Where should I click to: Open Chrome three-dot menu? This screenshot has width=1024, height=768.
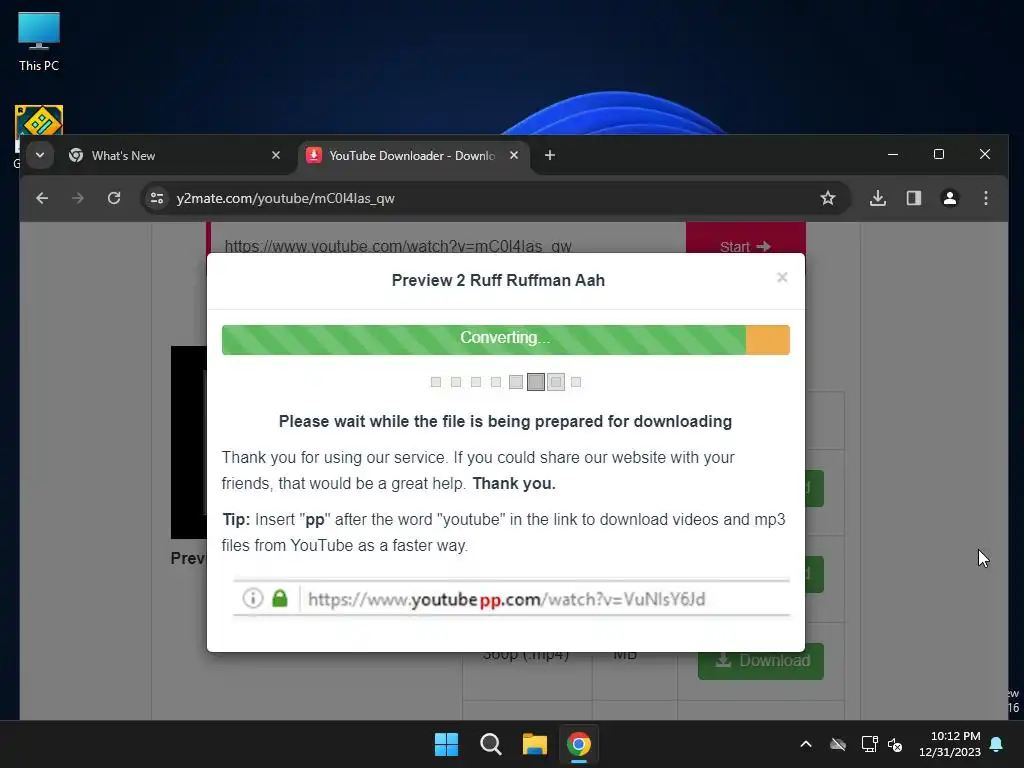[985, 198]
